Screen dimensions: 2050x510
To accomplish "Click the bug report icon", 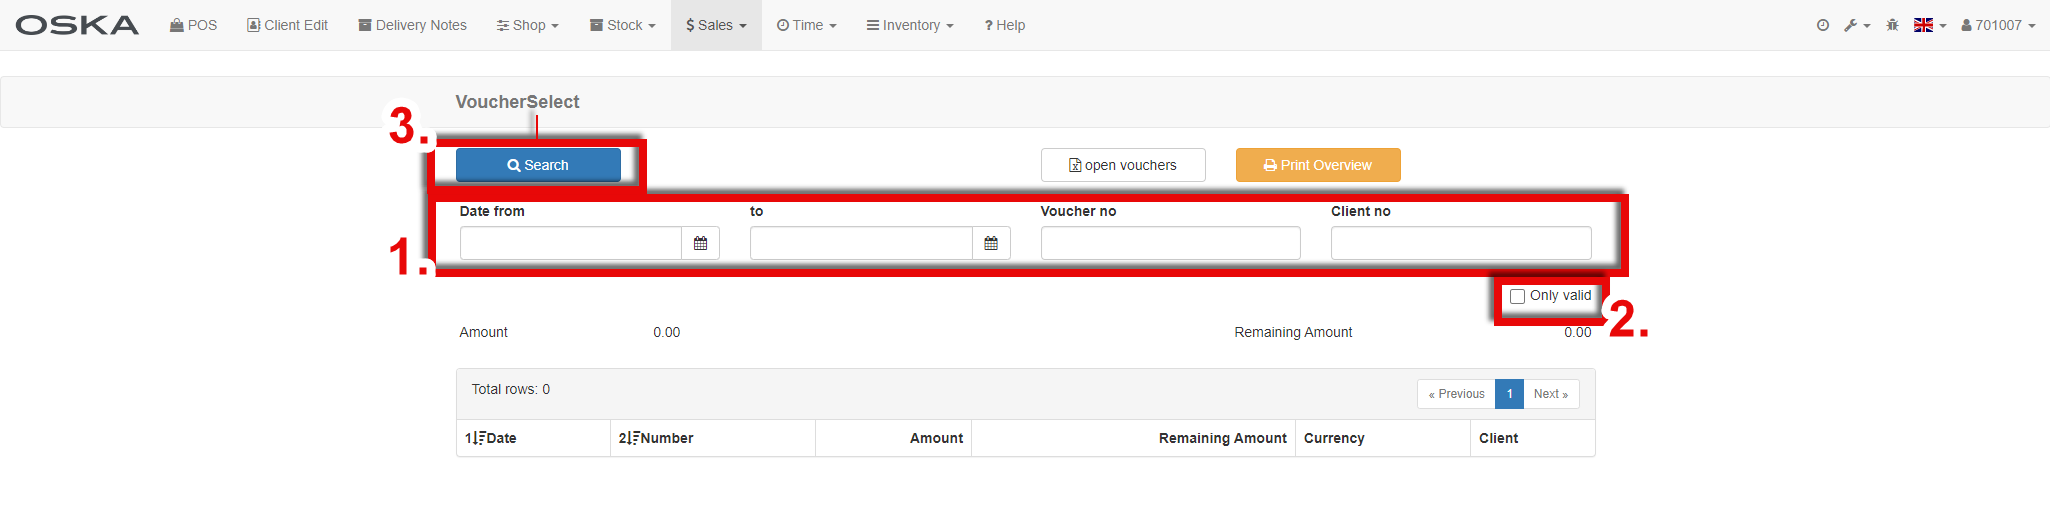I will [x=1892, y=25].
